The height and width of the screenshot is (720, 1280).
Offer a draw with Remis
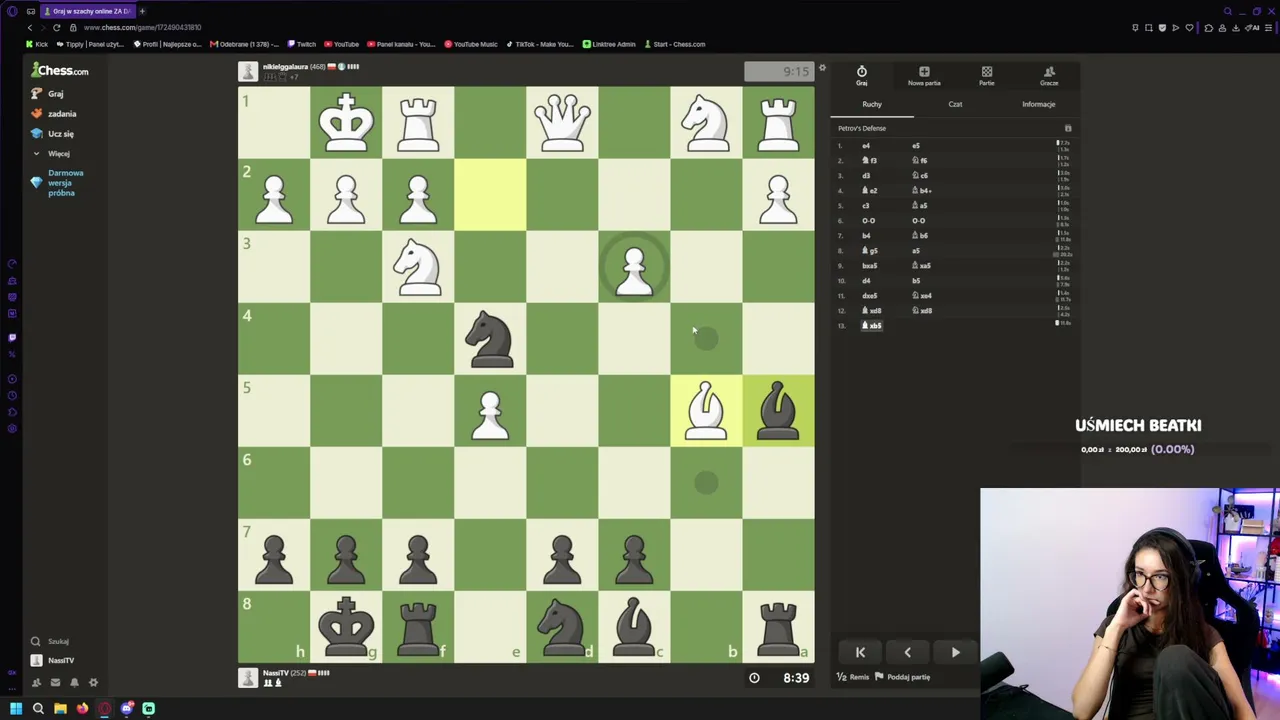point(853,677)
